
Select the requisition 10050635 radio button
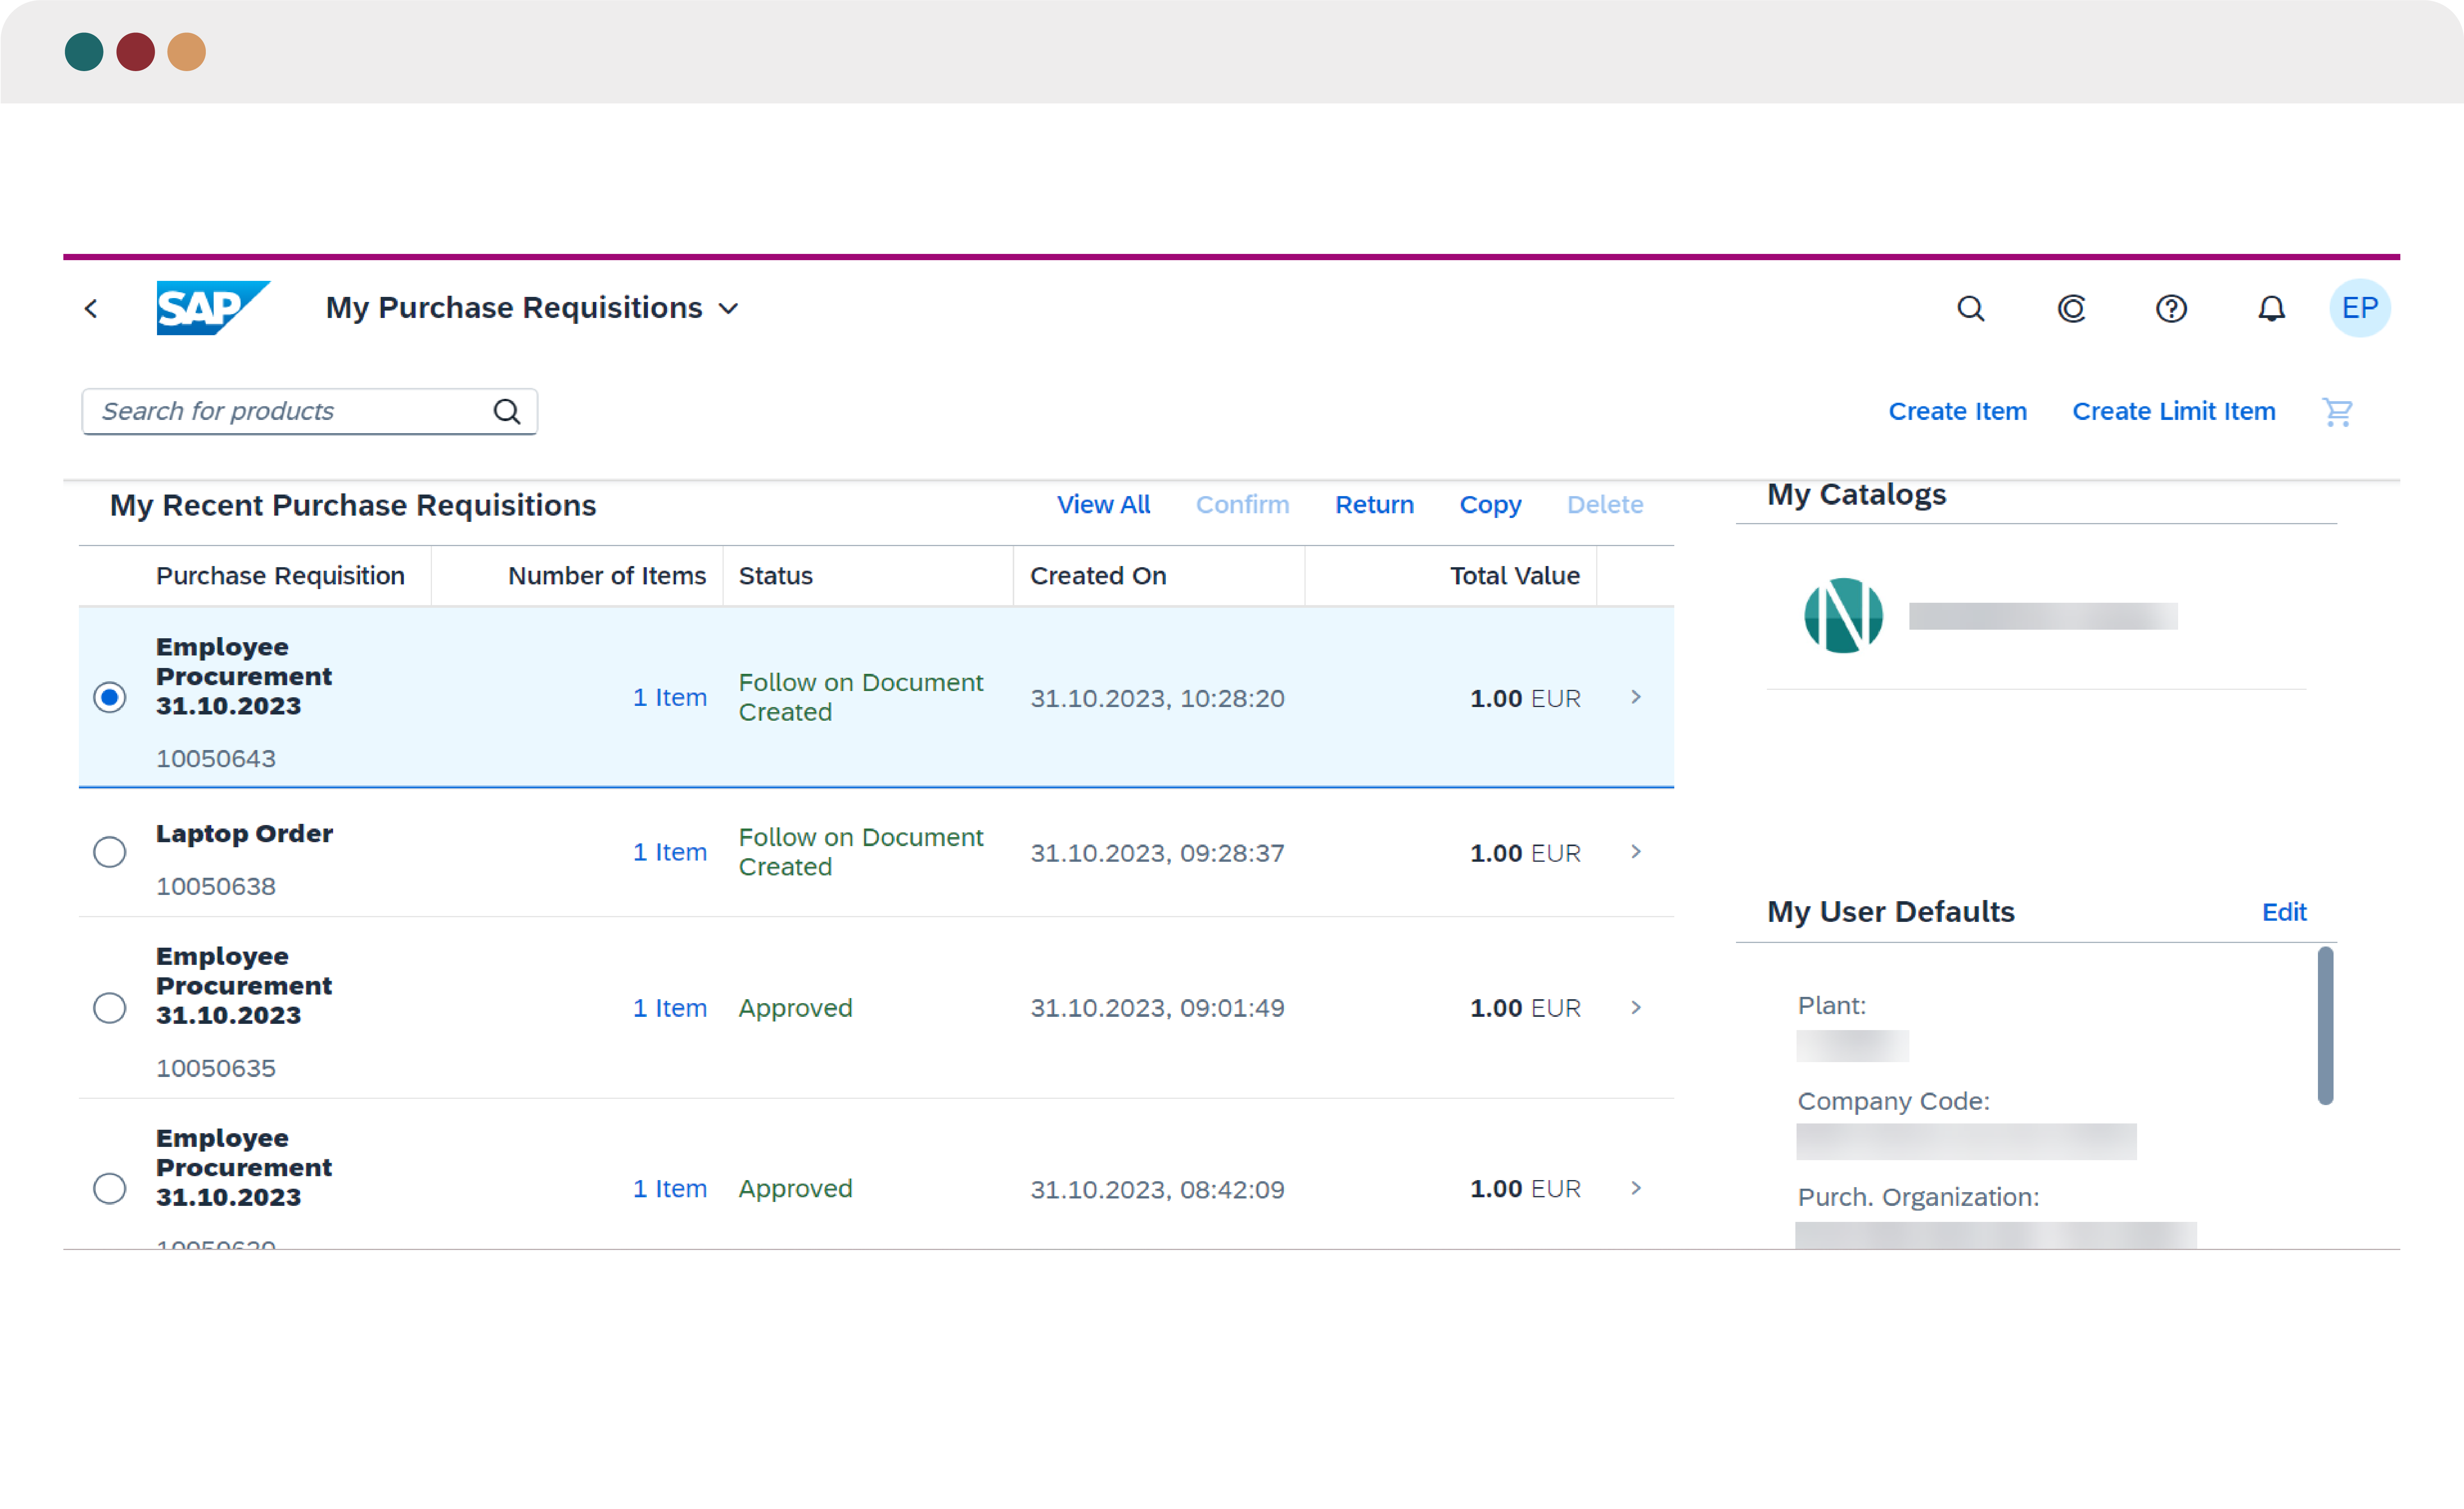coord(110,1007)
